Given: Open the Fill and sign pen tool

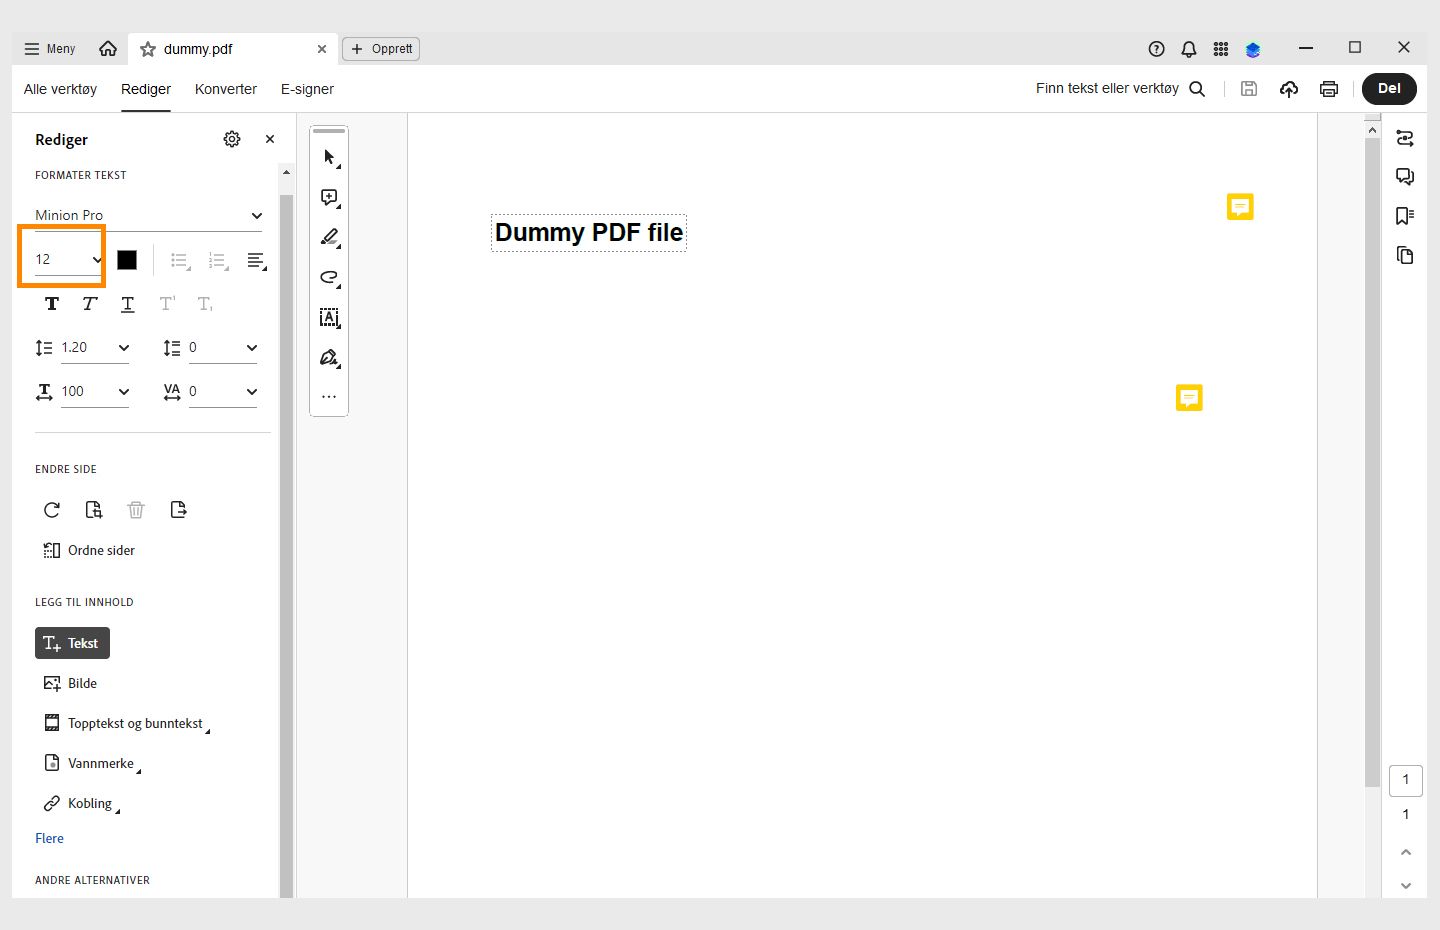Looking at the screenshot, I should click(329, 357).
